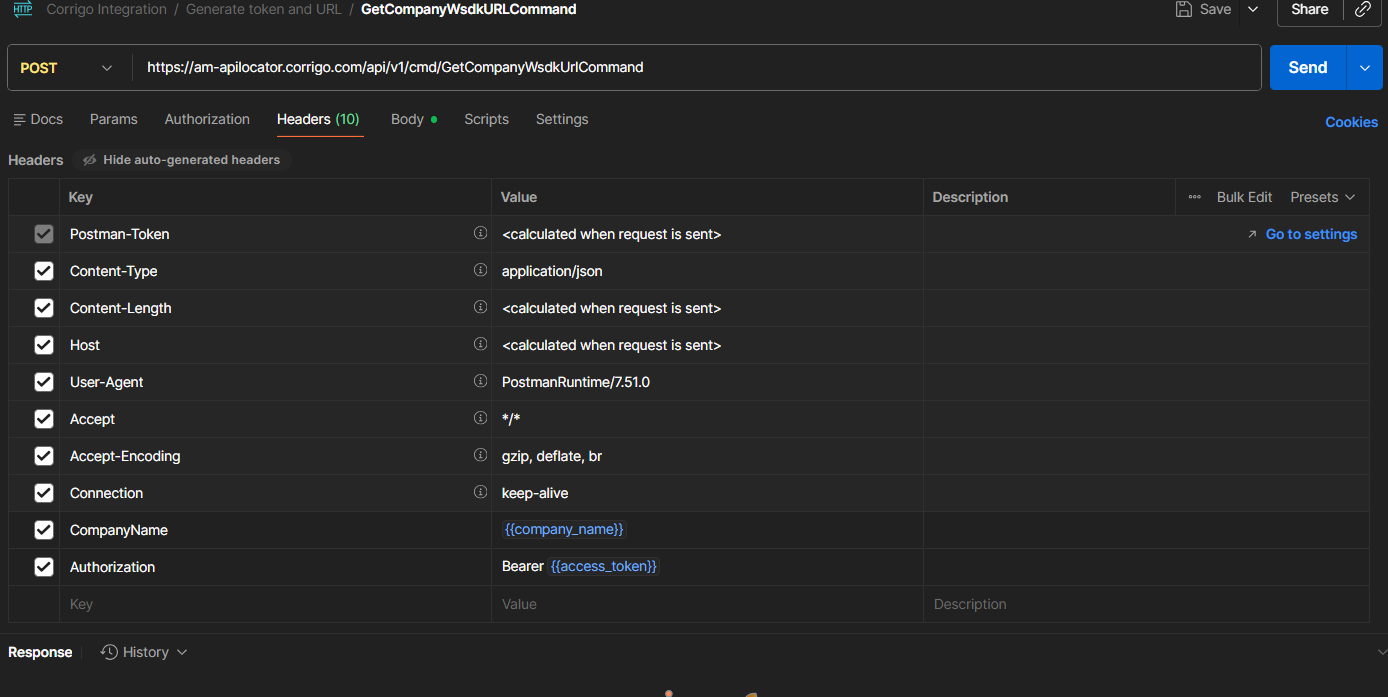Open the request Settings tab
Screen dimensions: 1388x697
click(x=562, y=119)
